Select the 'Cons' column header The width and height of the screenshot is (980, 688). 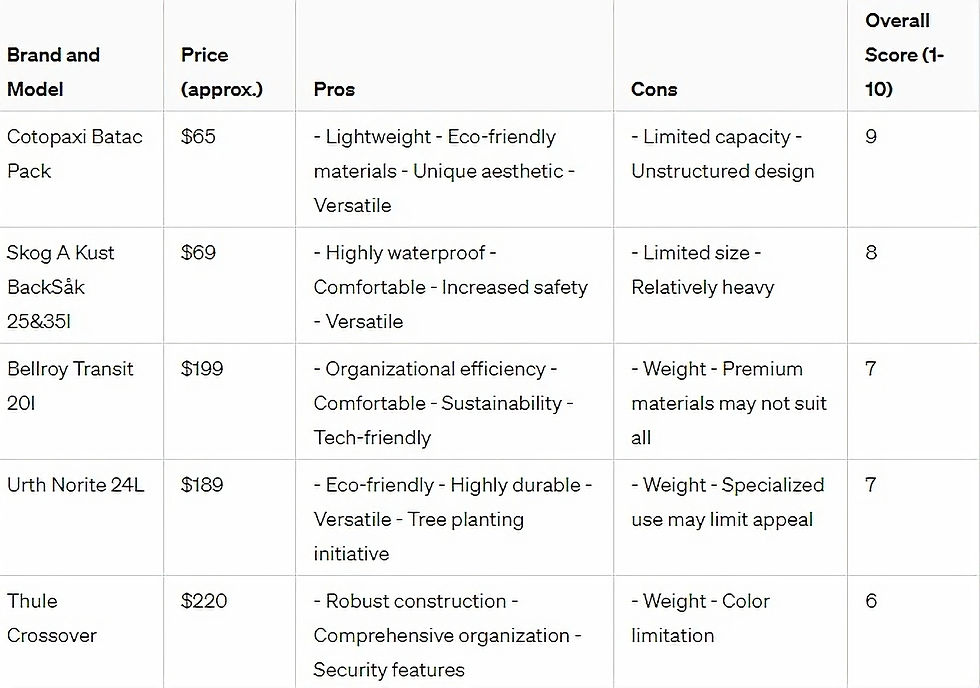click(x=654, y=89)
